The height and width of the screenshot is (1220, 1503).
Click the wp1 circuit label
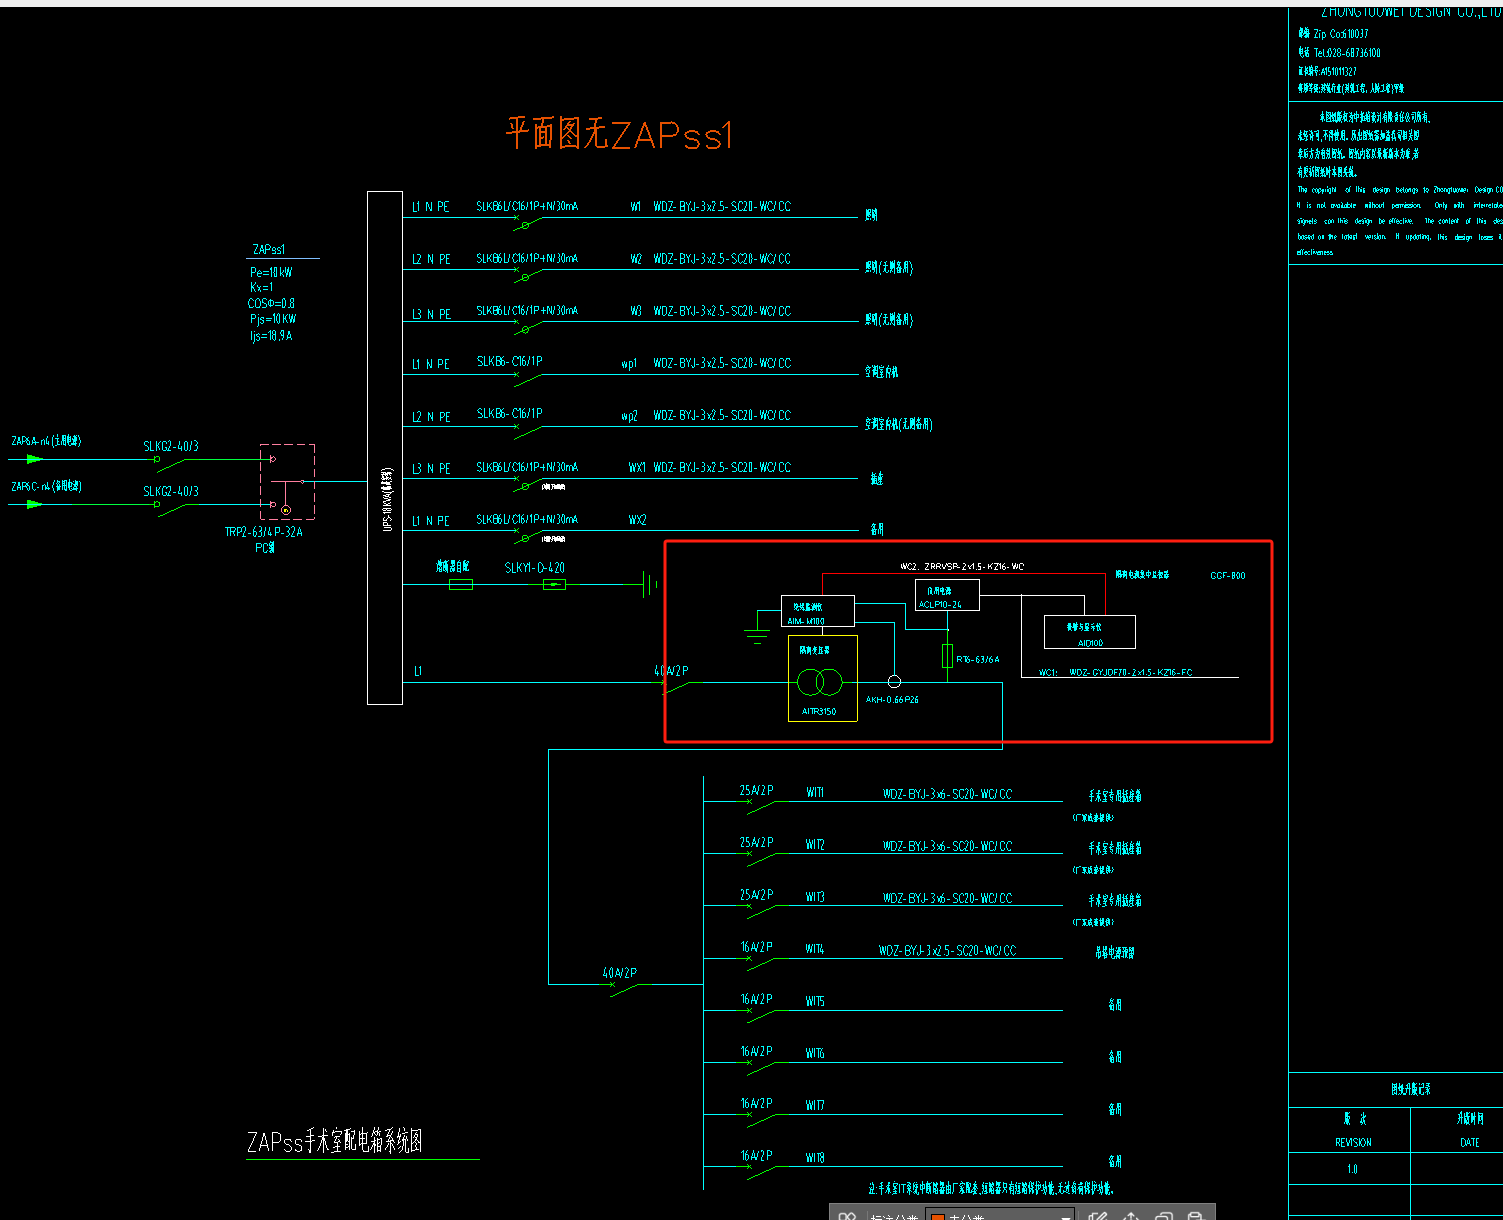[629, 364]
